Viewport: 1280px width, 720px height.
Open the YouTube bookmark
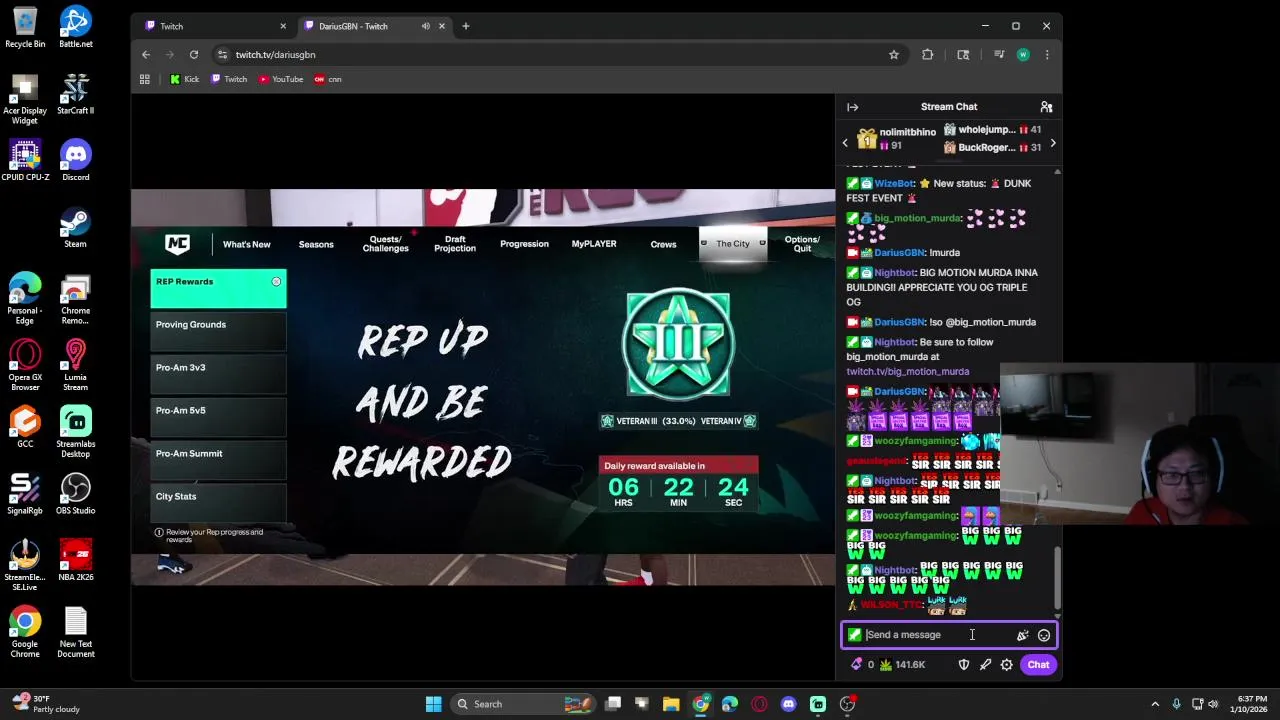click(281, 79)
